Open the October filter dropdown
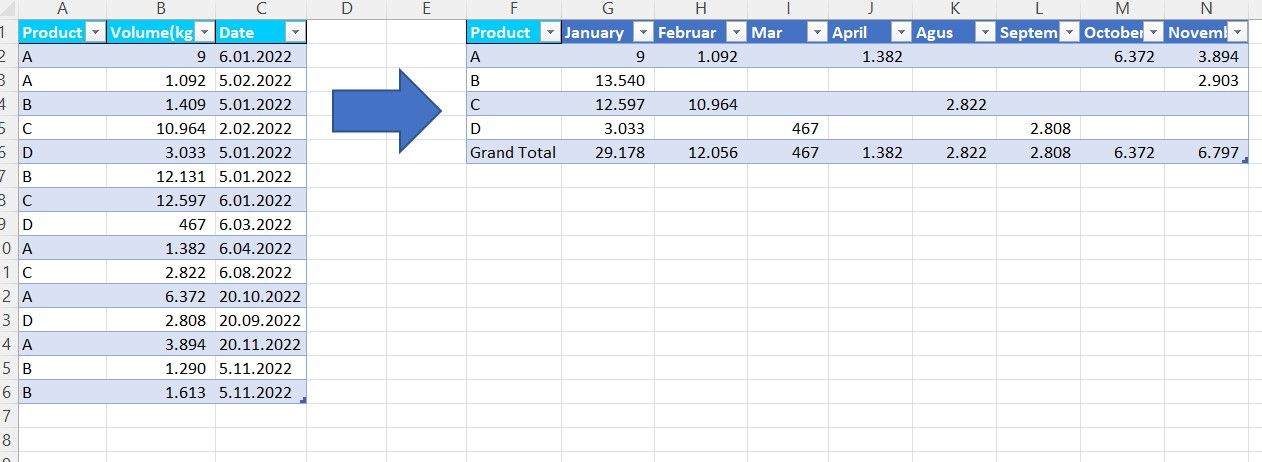The height and width of the screenshot is (462, 1262). (1153, 33)
